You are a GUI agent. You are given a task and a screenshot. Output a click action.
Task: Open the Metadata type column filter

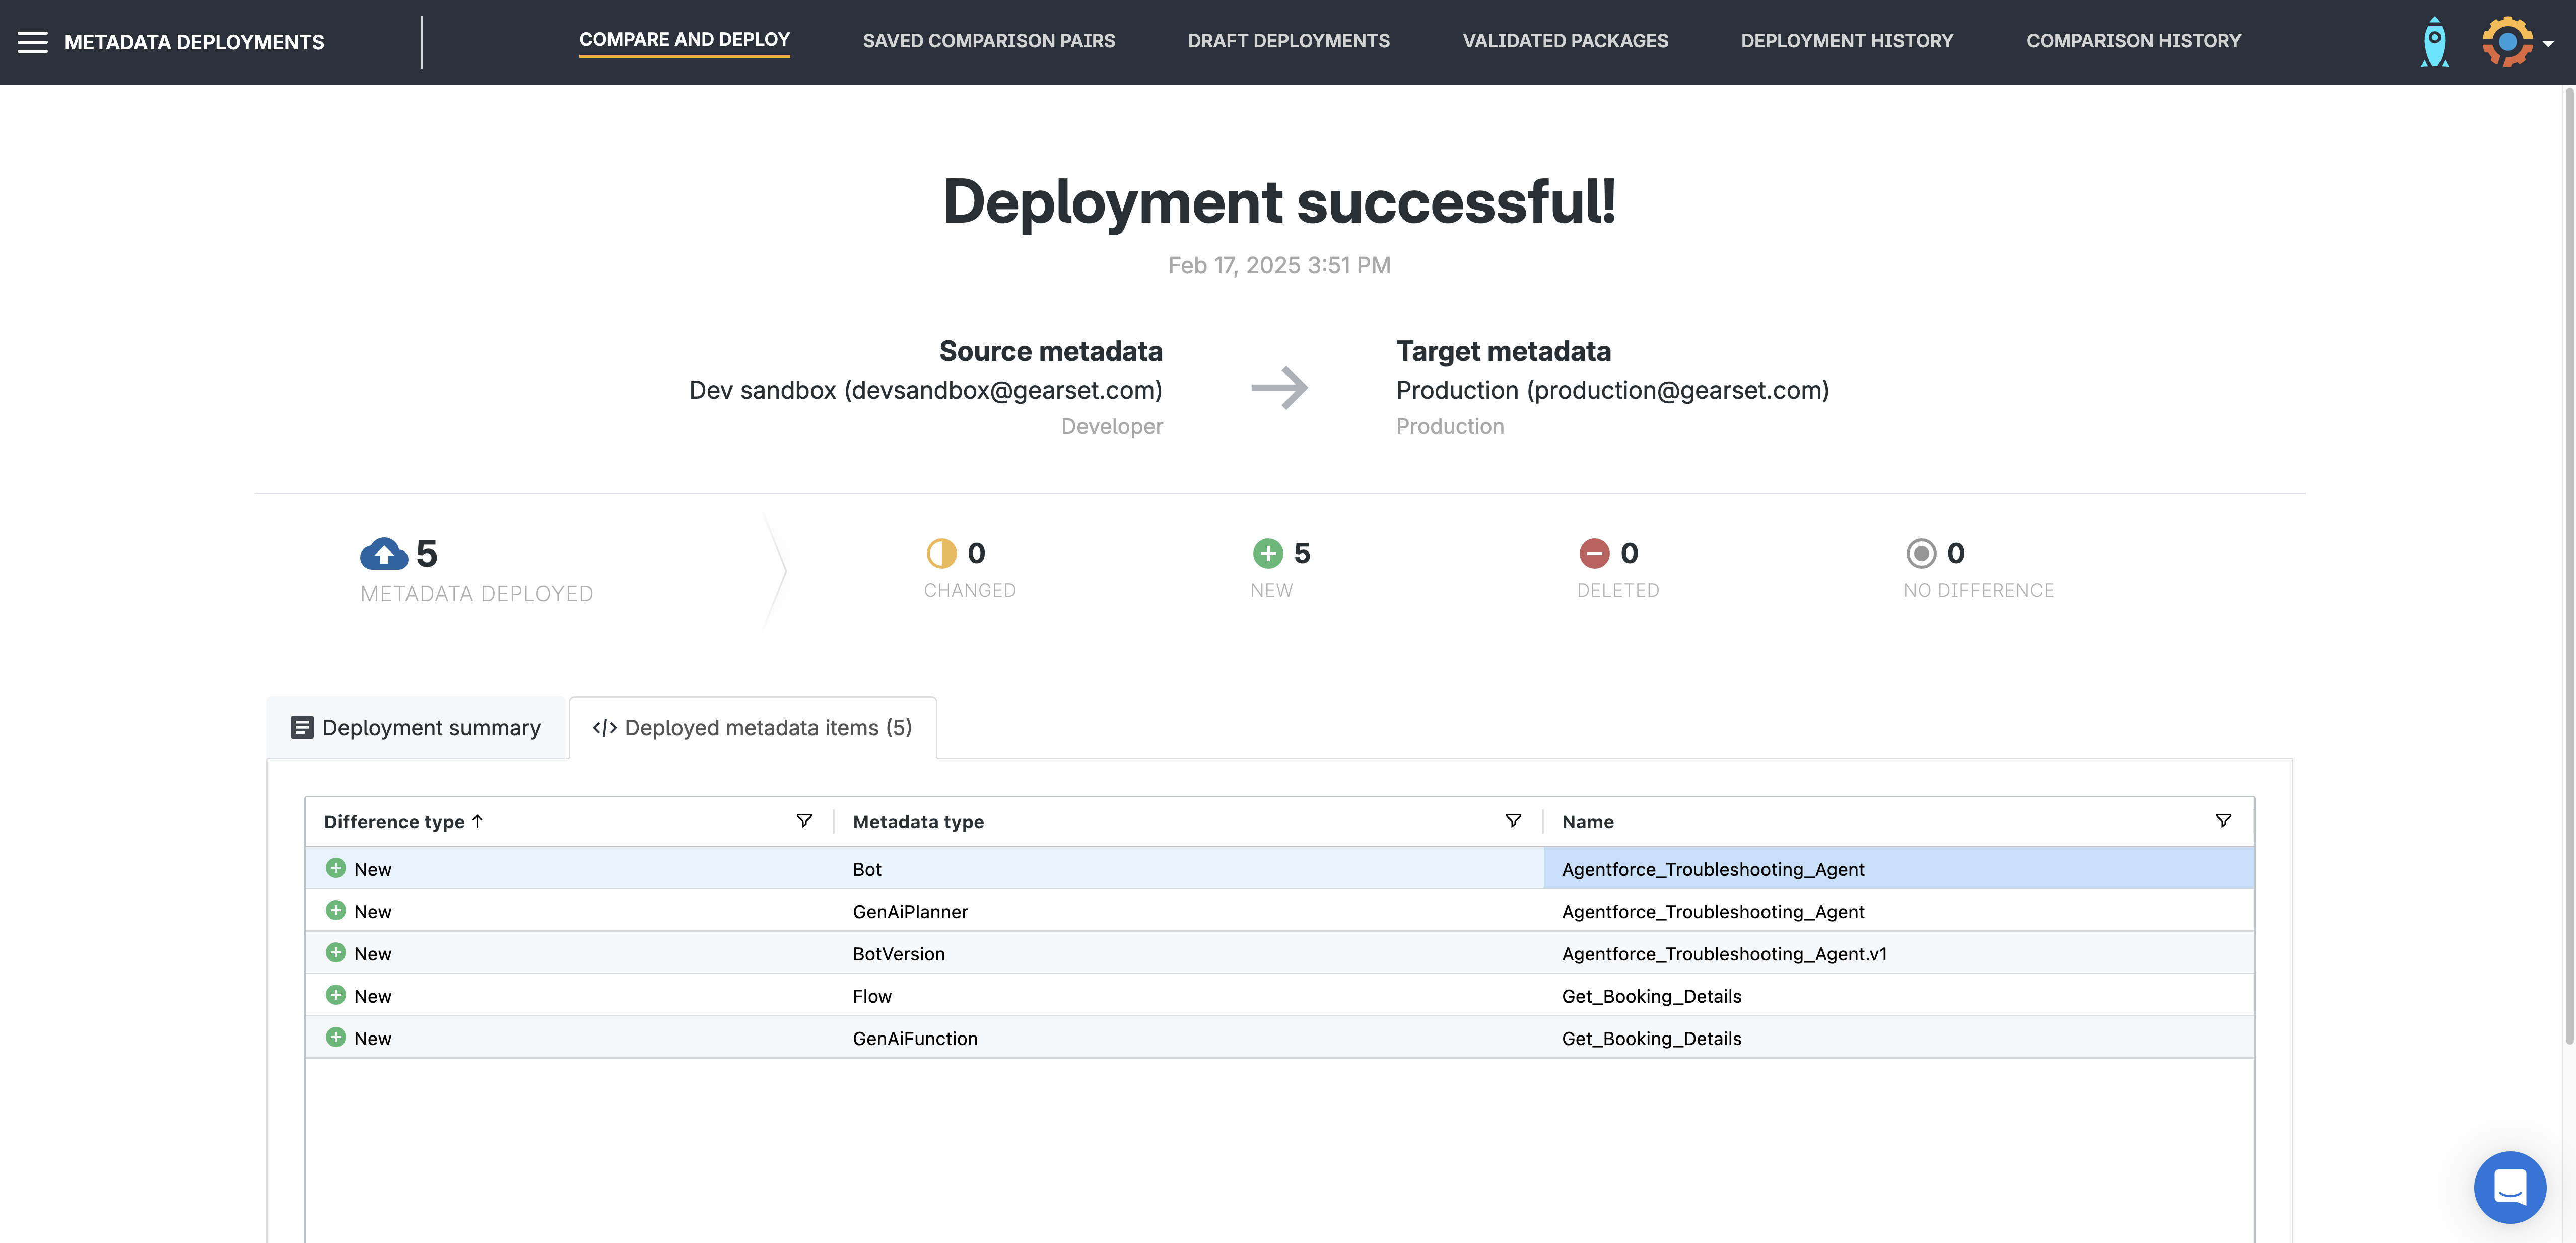[1513, 821]
